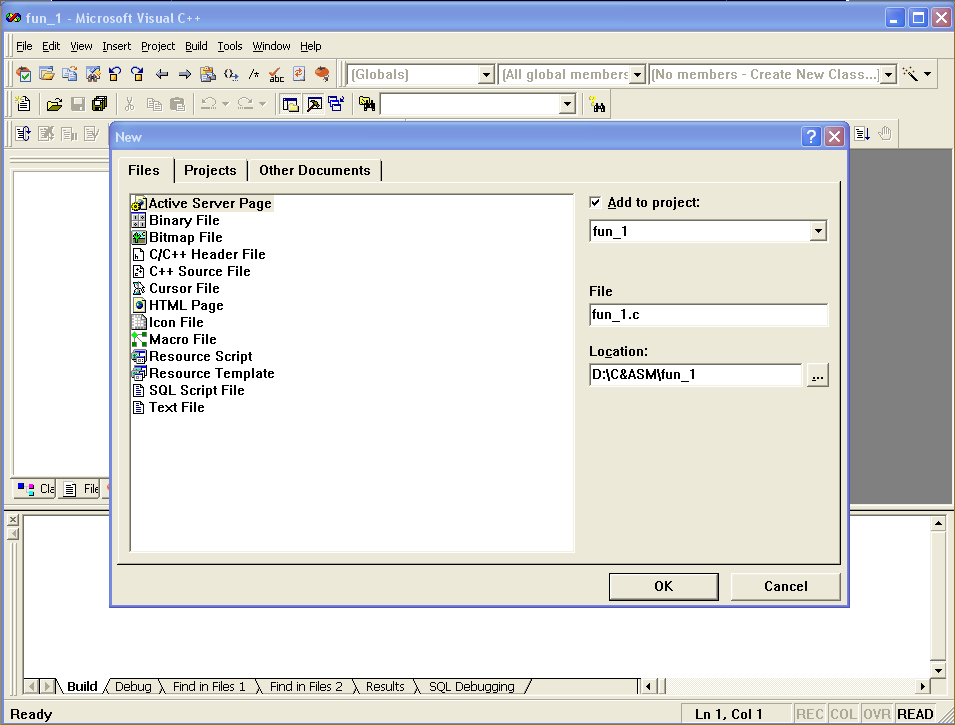Viewport: 955px width, 725px height.
Task: Toggle the Workspace window icon
Action: (290, 104)
